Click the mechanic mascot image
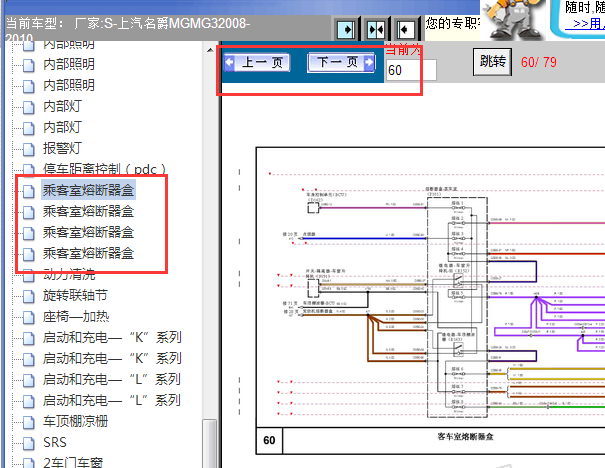The width and height of the screenshot is (605, 468). click(x=514, y=19)
